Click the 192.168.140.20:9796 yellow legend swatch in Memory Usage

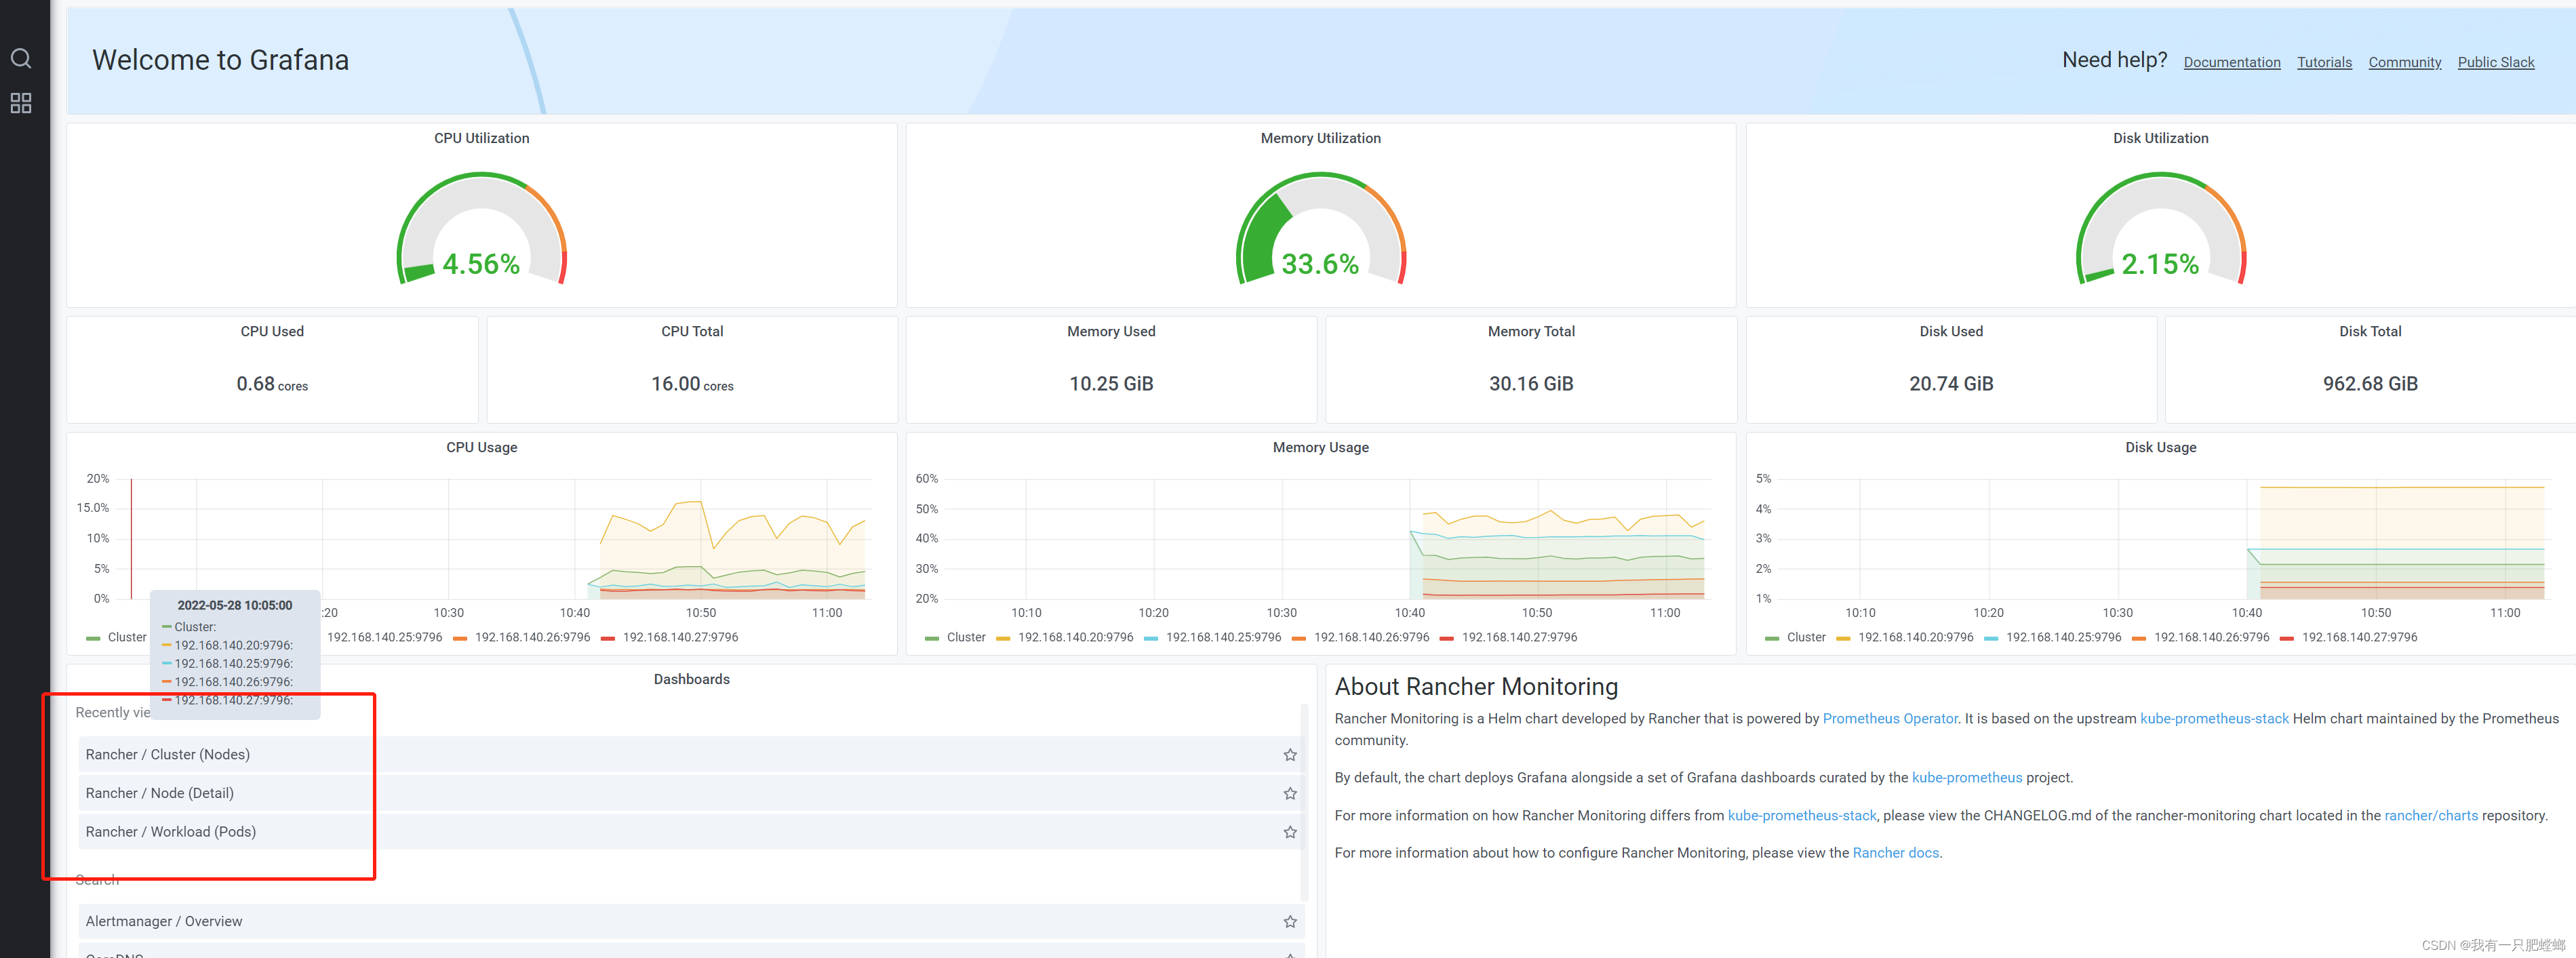[x=1003, y=638]
